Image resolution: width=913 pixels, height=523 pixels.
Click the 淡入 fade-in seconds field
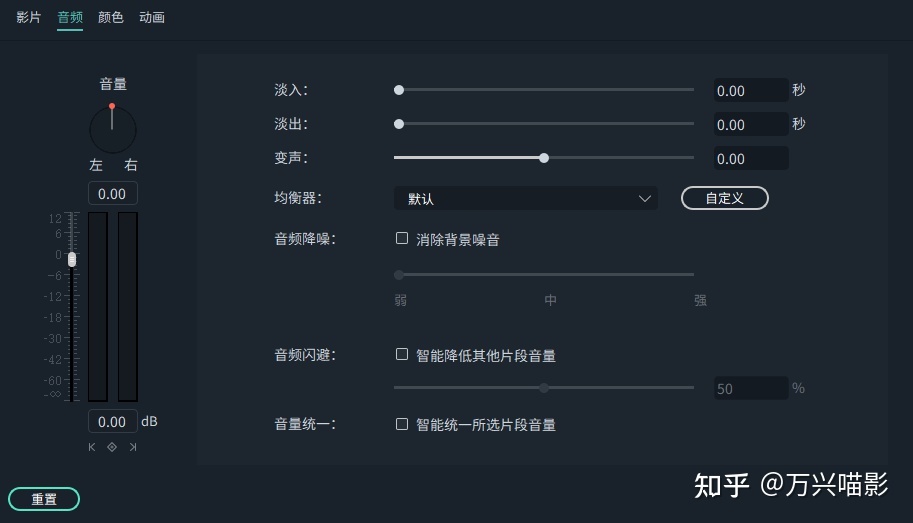coord(751,90)
